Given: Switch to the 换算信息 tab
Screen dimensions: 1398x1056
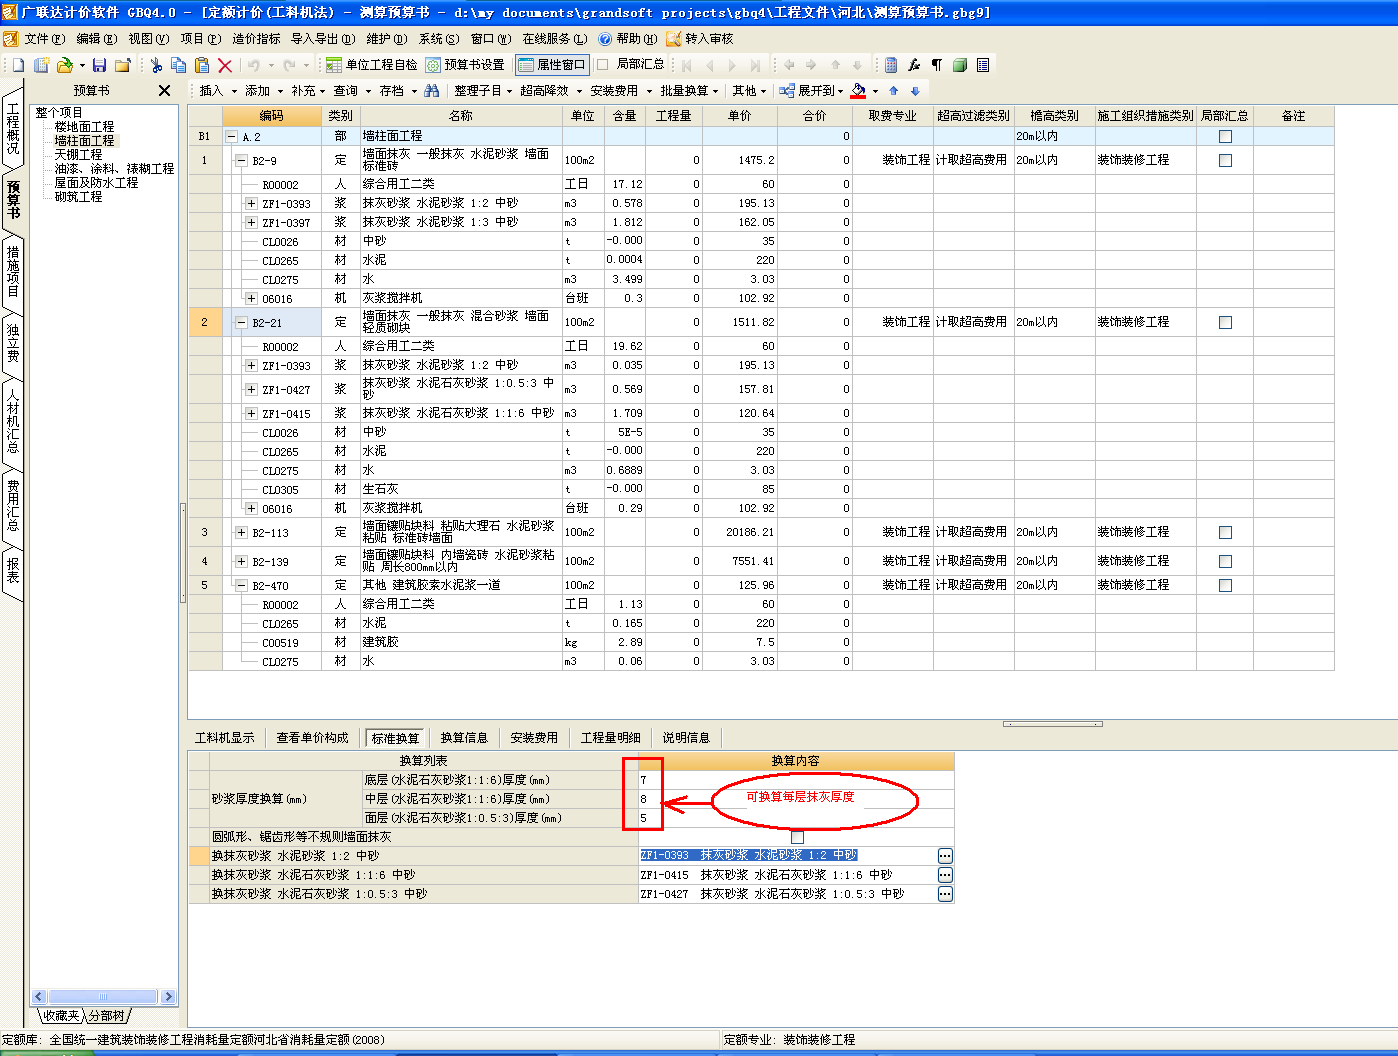Looking at the screenshot, I should click(x=464, y=738).
